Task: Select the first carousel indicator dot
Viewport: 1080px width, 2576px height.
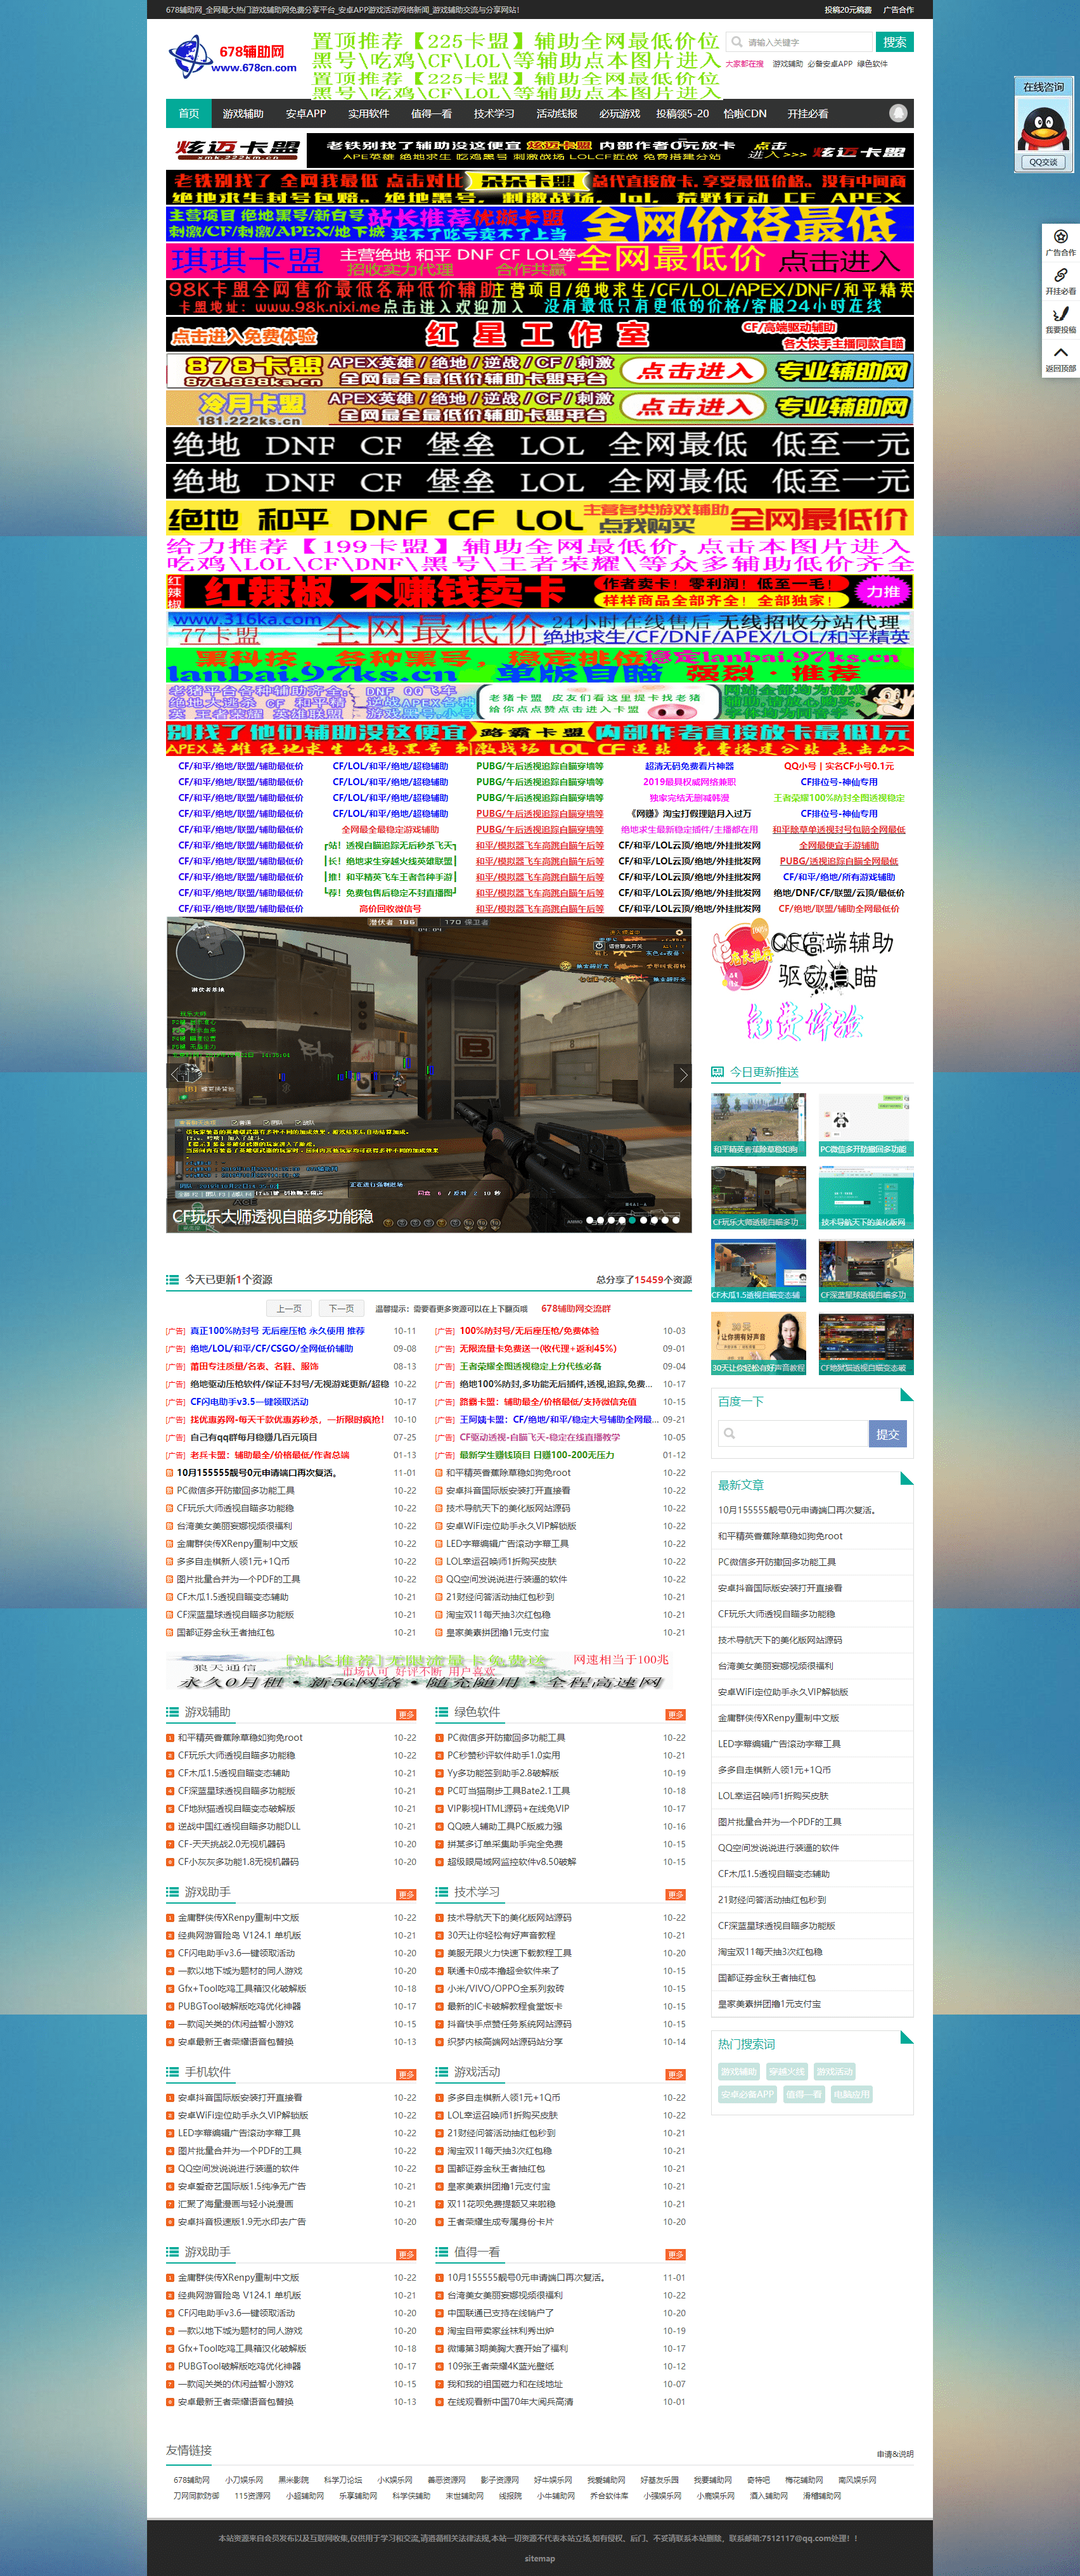Action: pos(589,1220)
